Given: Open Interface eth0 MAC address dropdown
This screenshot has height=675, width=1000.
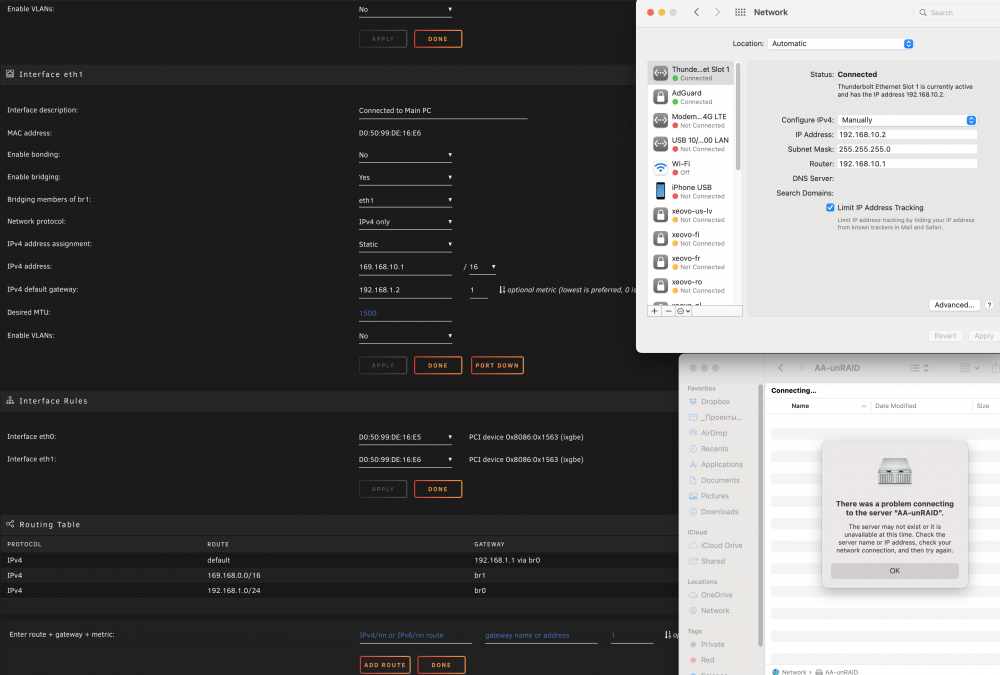Looking at the screenshot, I should point(405,437).
